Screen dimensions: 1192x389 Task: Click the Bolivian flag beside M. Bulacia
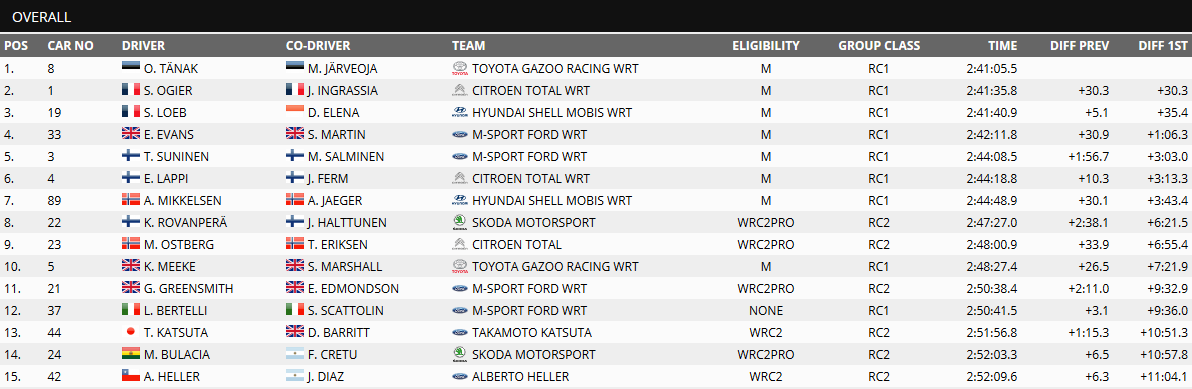132,355
